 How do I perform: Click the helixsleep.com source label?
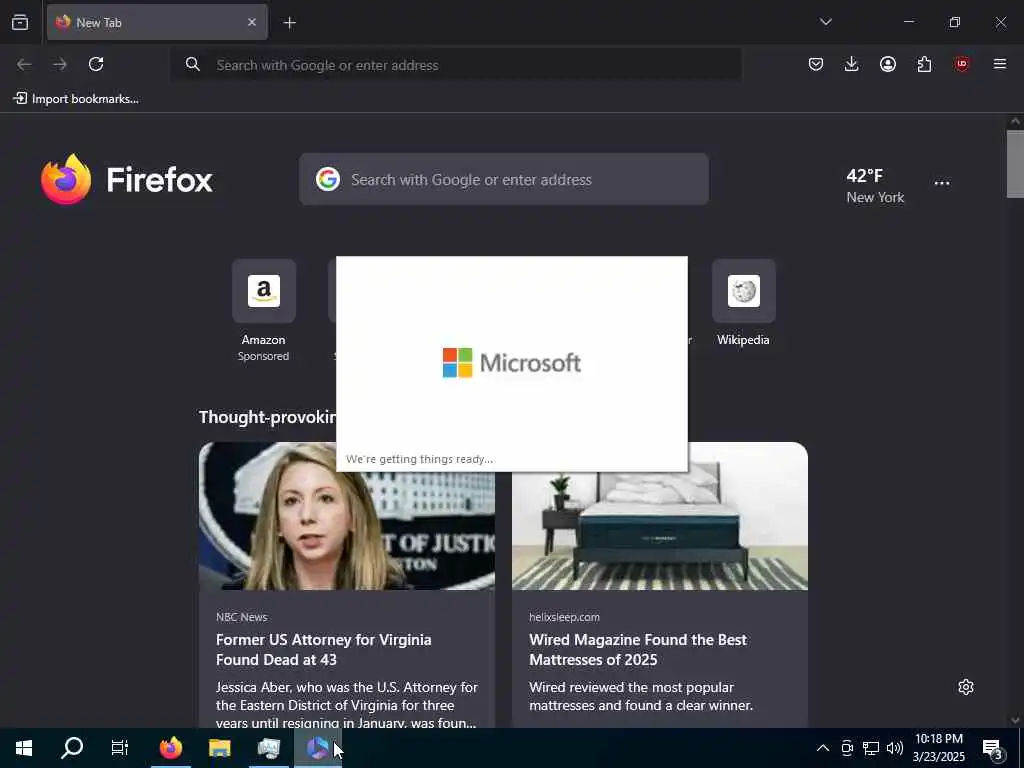pyautogui.click(x=564, y=616)
